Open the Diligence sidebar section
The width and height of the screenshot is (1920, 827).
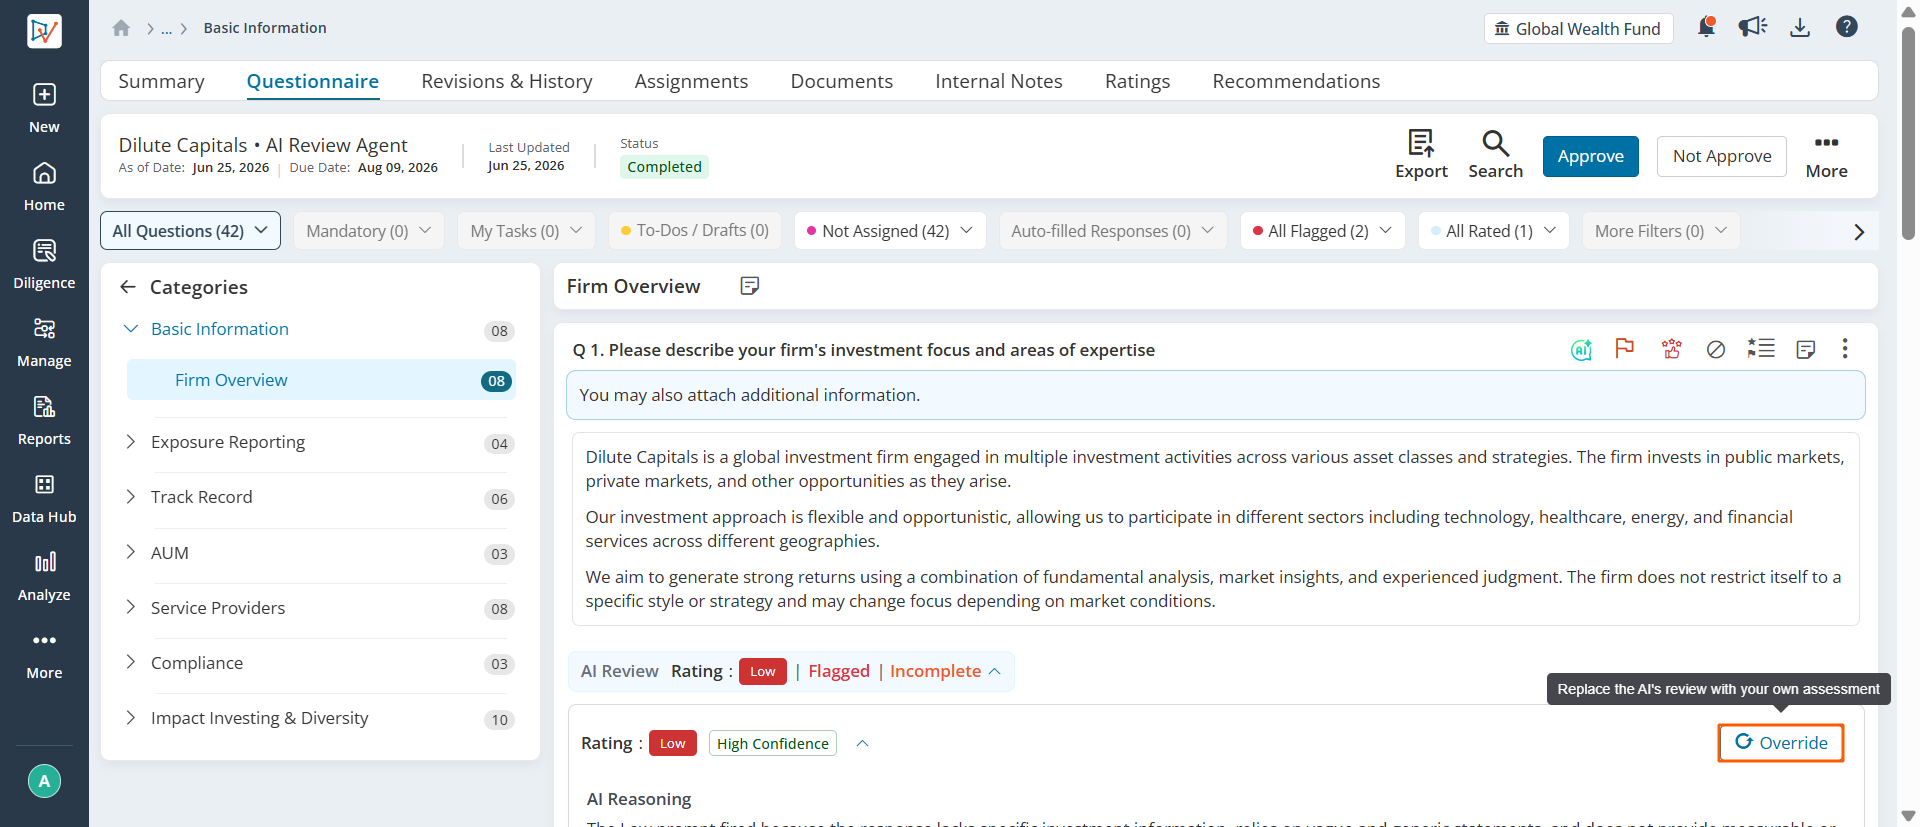pos(44,264)
